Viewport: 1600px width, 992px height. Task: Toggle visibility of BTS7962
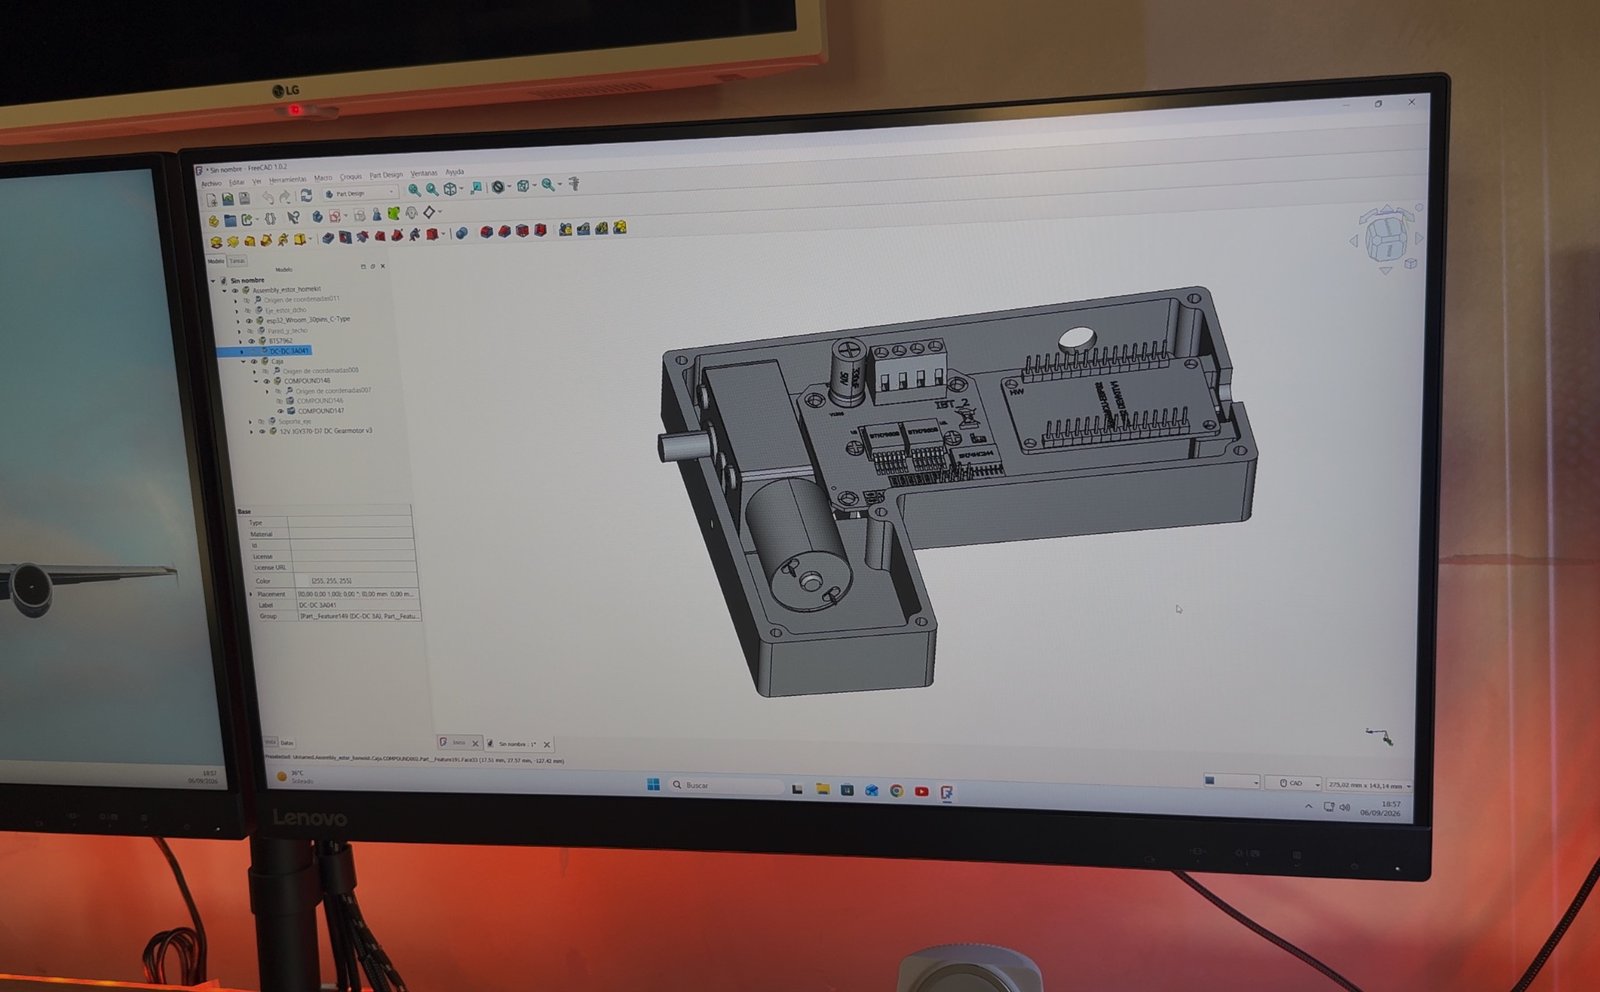coord(252,341)
